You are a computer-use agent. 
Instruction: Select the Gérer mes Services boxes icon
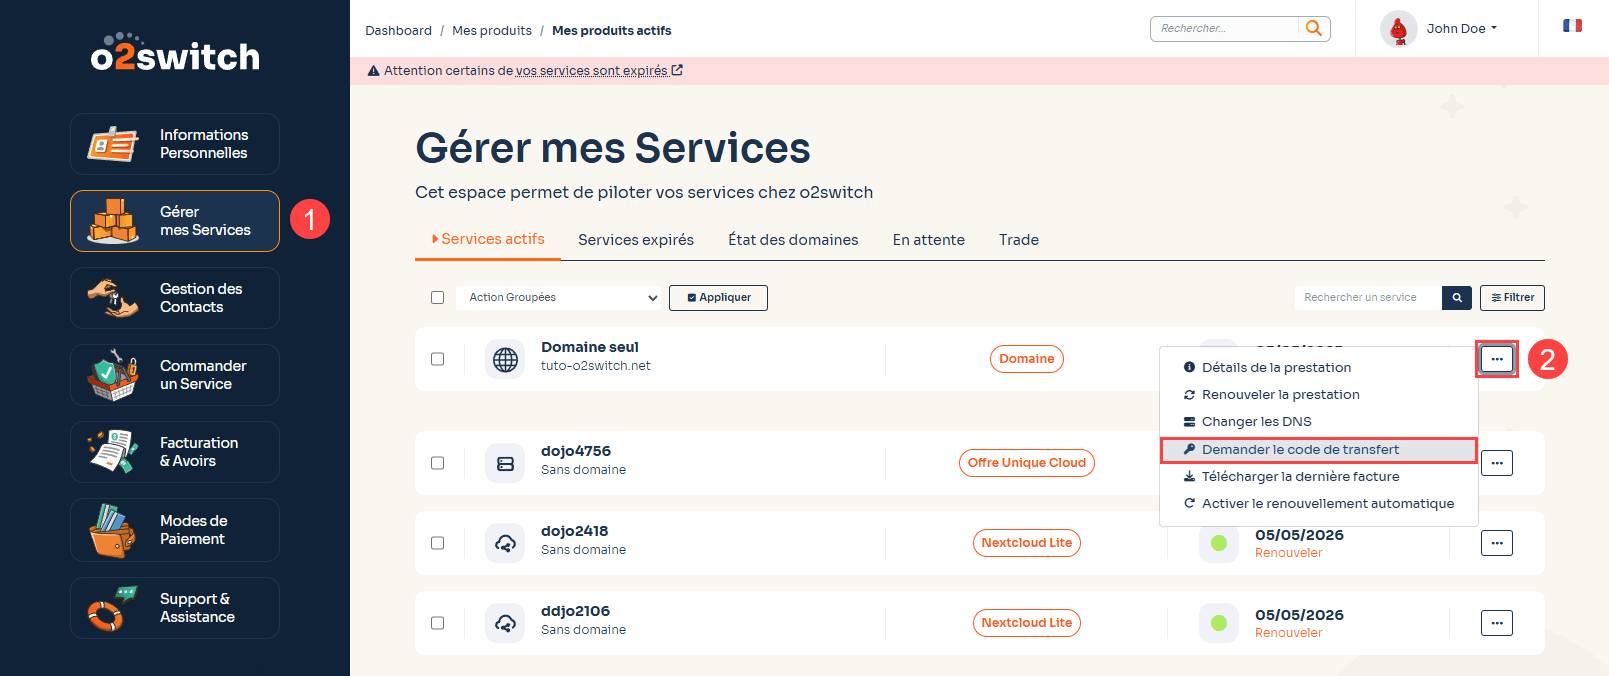112,221
